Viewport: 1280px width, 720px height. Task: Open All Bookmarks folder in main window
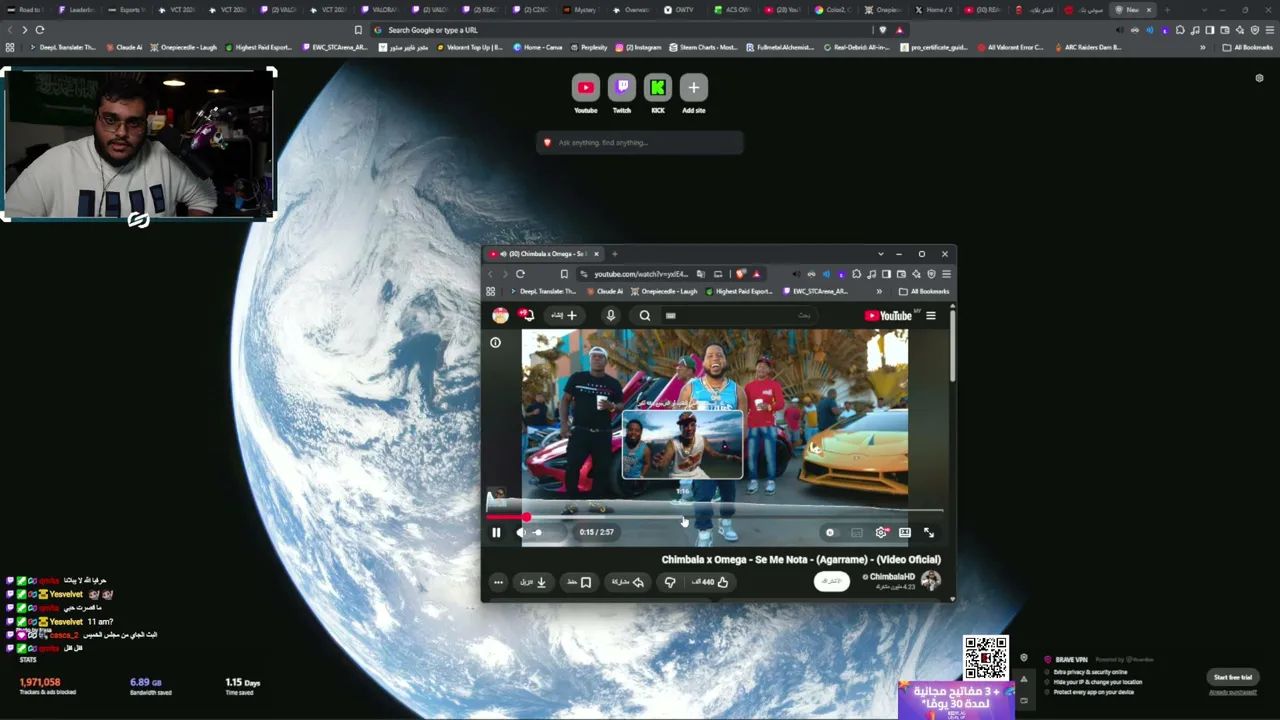(1247, 47)
